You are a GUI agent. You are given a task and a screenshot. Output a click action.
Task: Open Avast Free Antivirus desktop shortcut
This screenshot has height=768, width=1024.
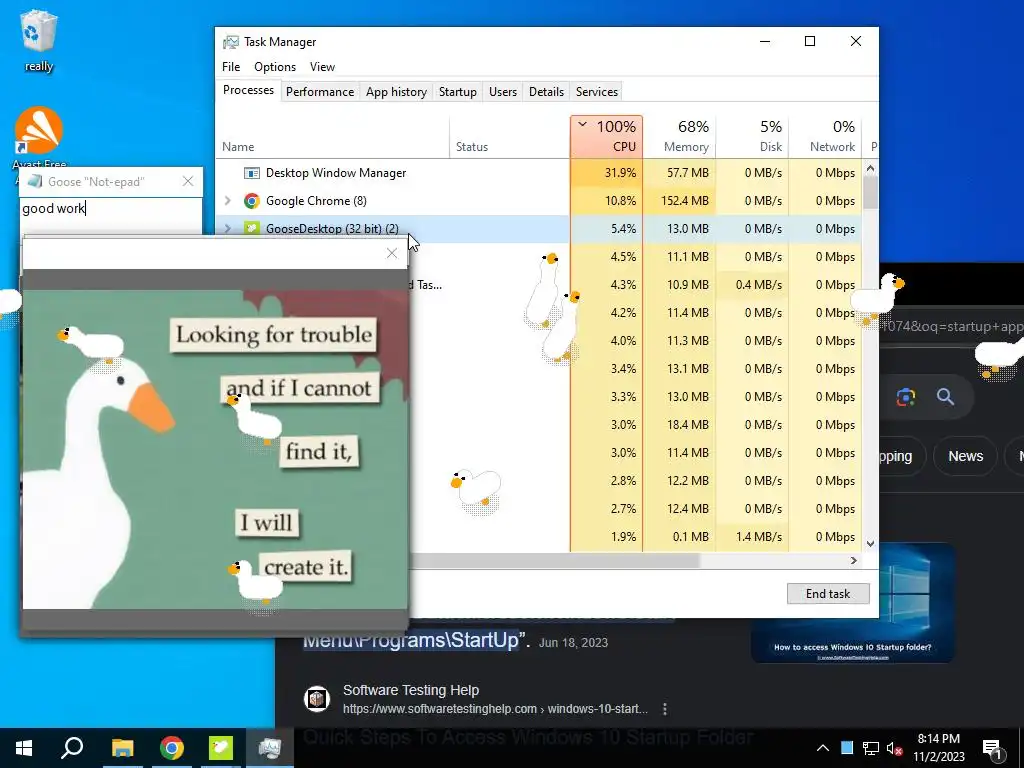(x=39, y=137)
